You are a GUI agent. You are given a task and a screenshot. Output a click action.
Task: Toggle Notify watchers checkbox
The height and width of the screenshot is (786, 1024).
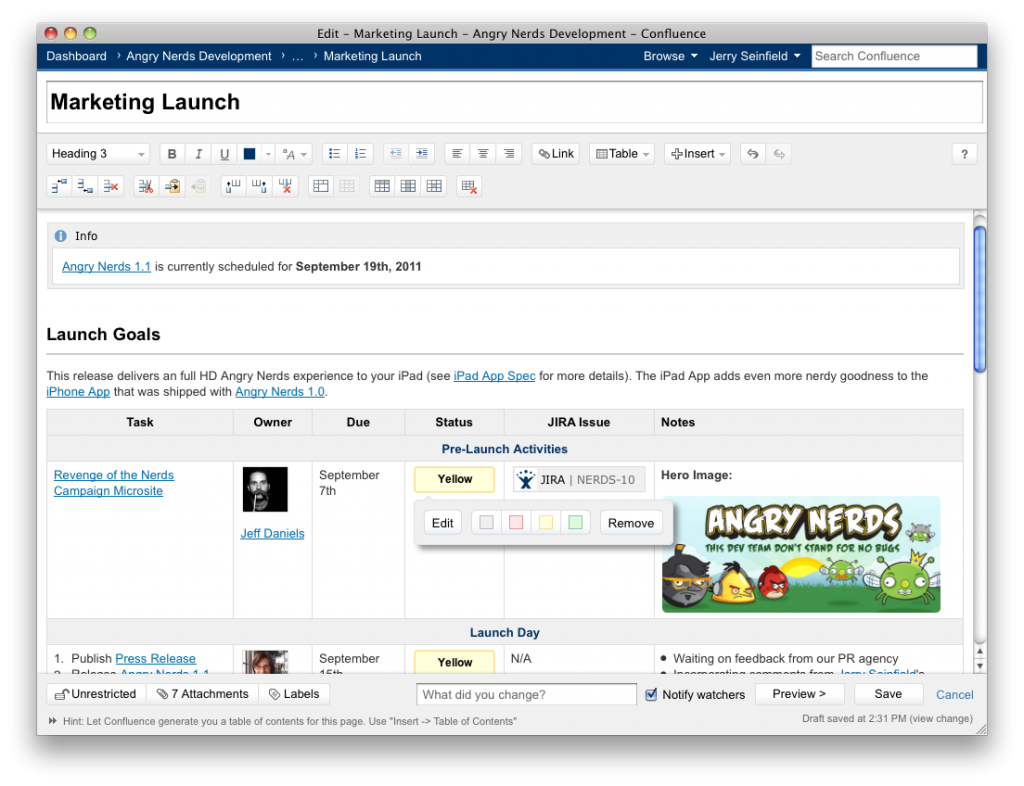(x=651, y=695)
